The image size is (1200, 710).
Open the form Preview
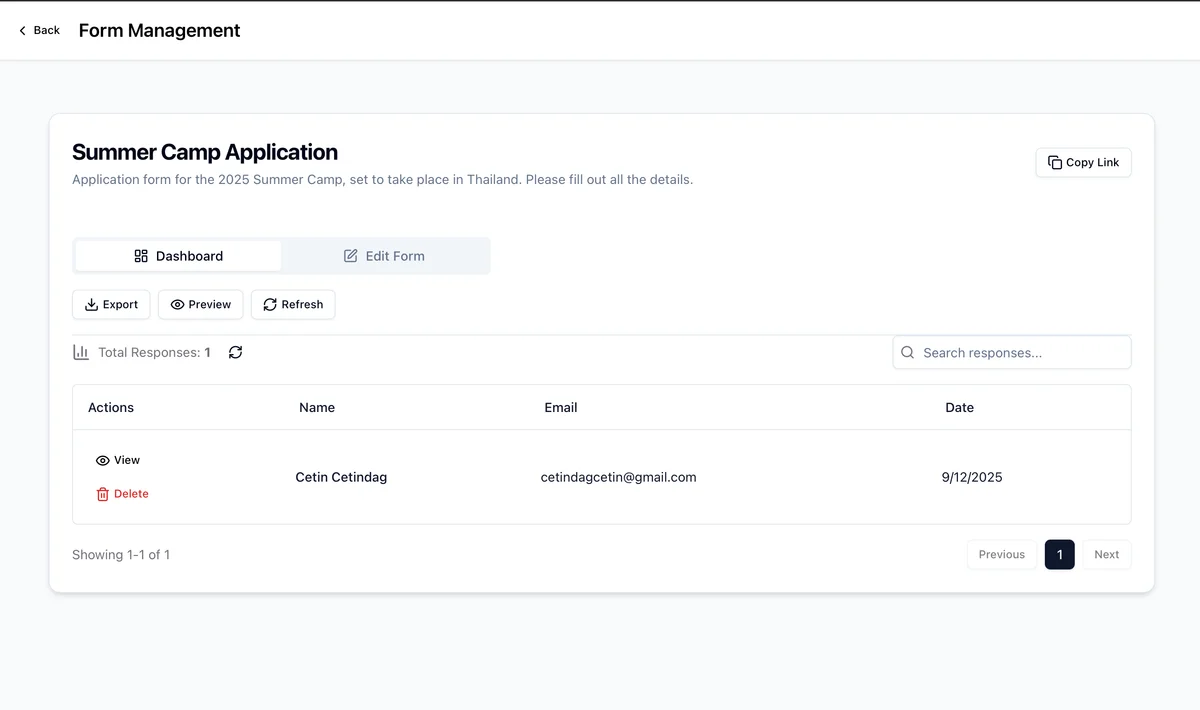click(x=200, y=304)
